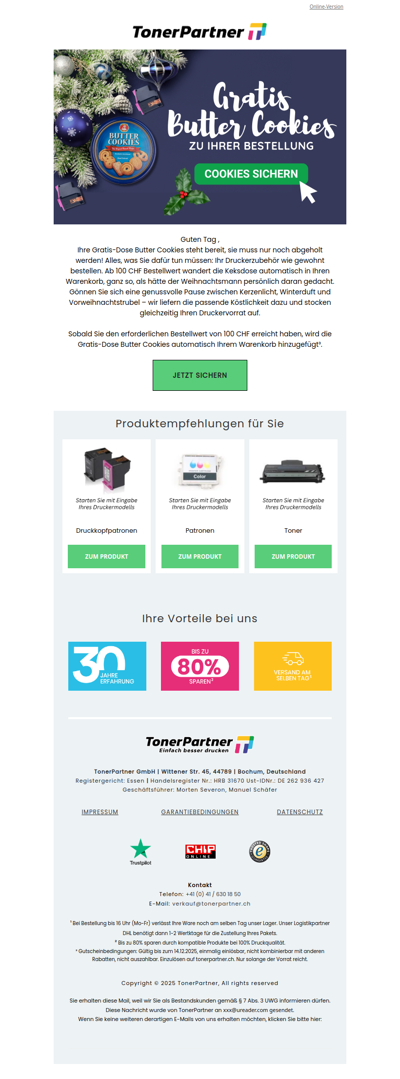Click the Jetzt Sichern button
This screenshot has height=1079, width=400.
coord(200,375)
